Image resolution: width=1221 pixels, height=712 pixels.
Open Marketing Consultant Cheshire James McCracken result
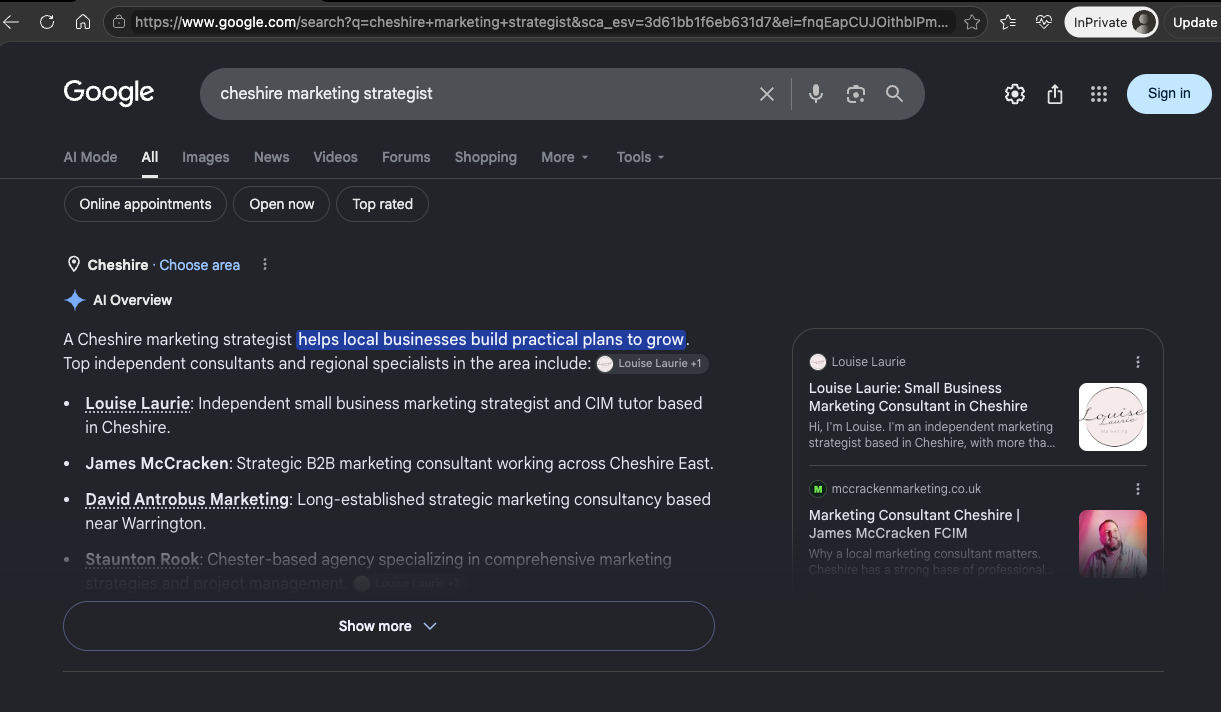pyautogui.click(x=914, y=524)
